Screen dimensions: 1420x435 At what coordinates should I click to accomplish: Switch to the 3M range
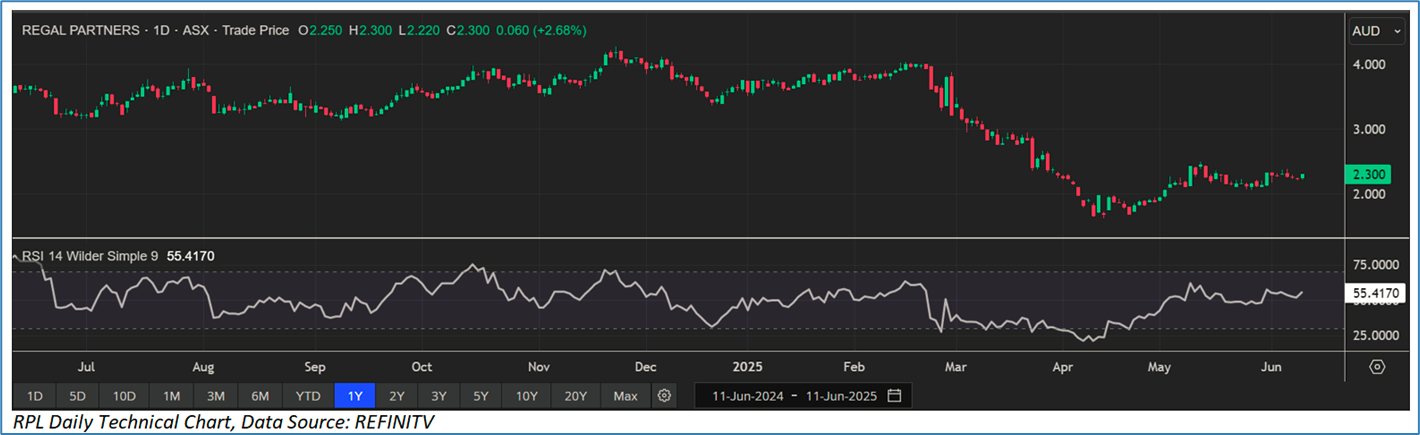(x=216, y=396)
